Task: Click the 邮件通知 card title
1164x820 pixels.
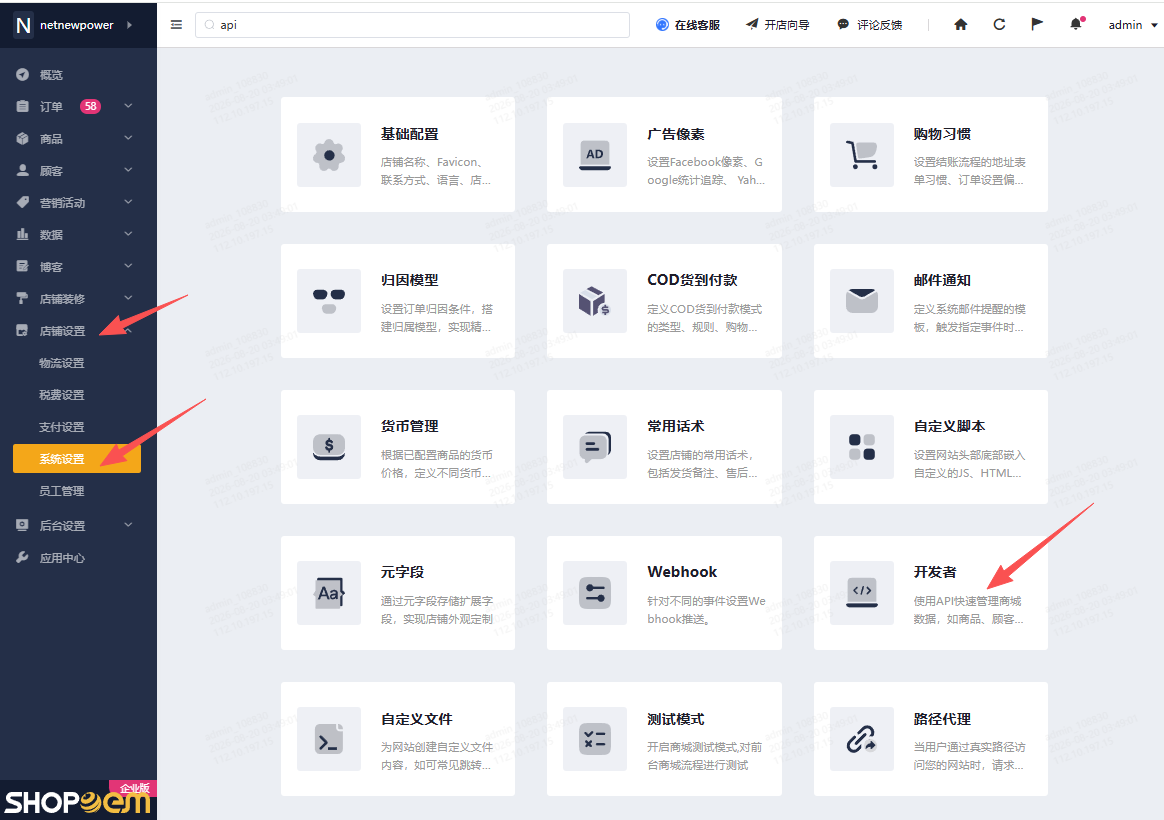Action: coord(942,281)
